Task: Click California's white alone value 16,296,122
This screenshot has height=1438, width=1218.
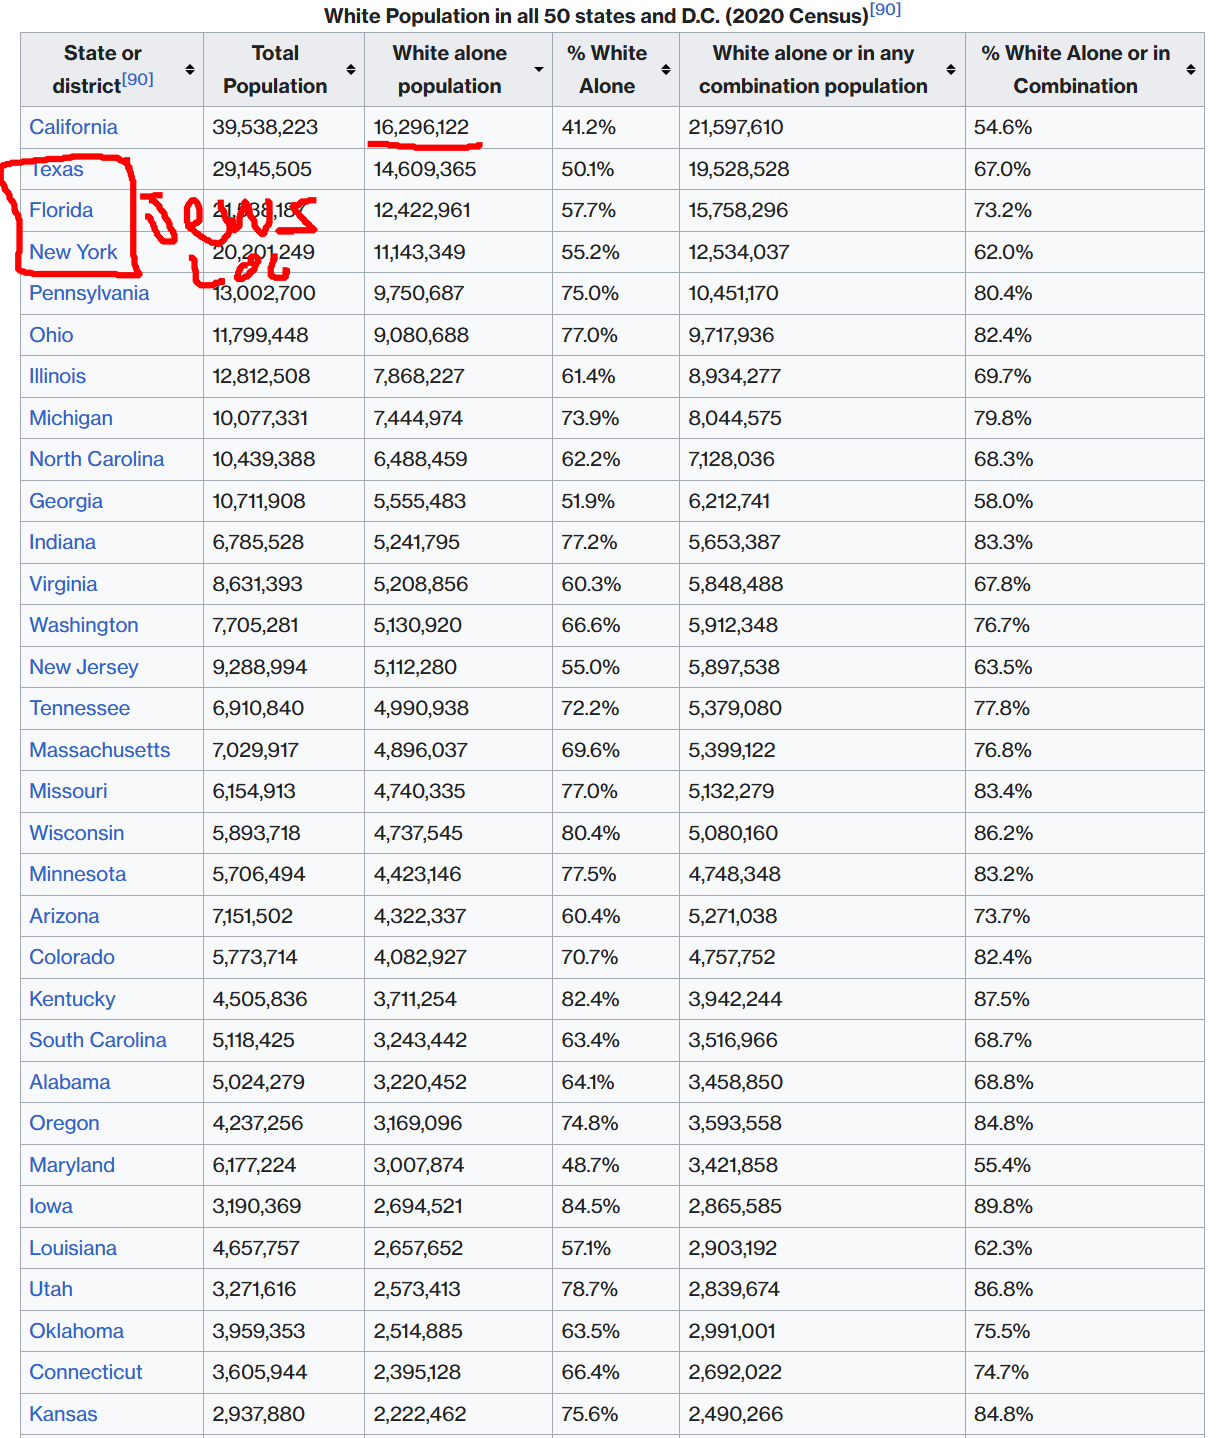Action: [x=421, y=127]
